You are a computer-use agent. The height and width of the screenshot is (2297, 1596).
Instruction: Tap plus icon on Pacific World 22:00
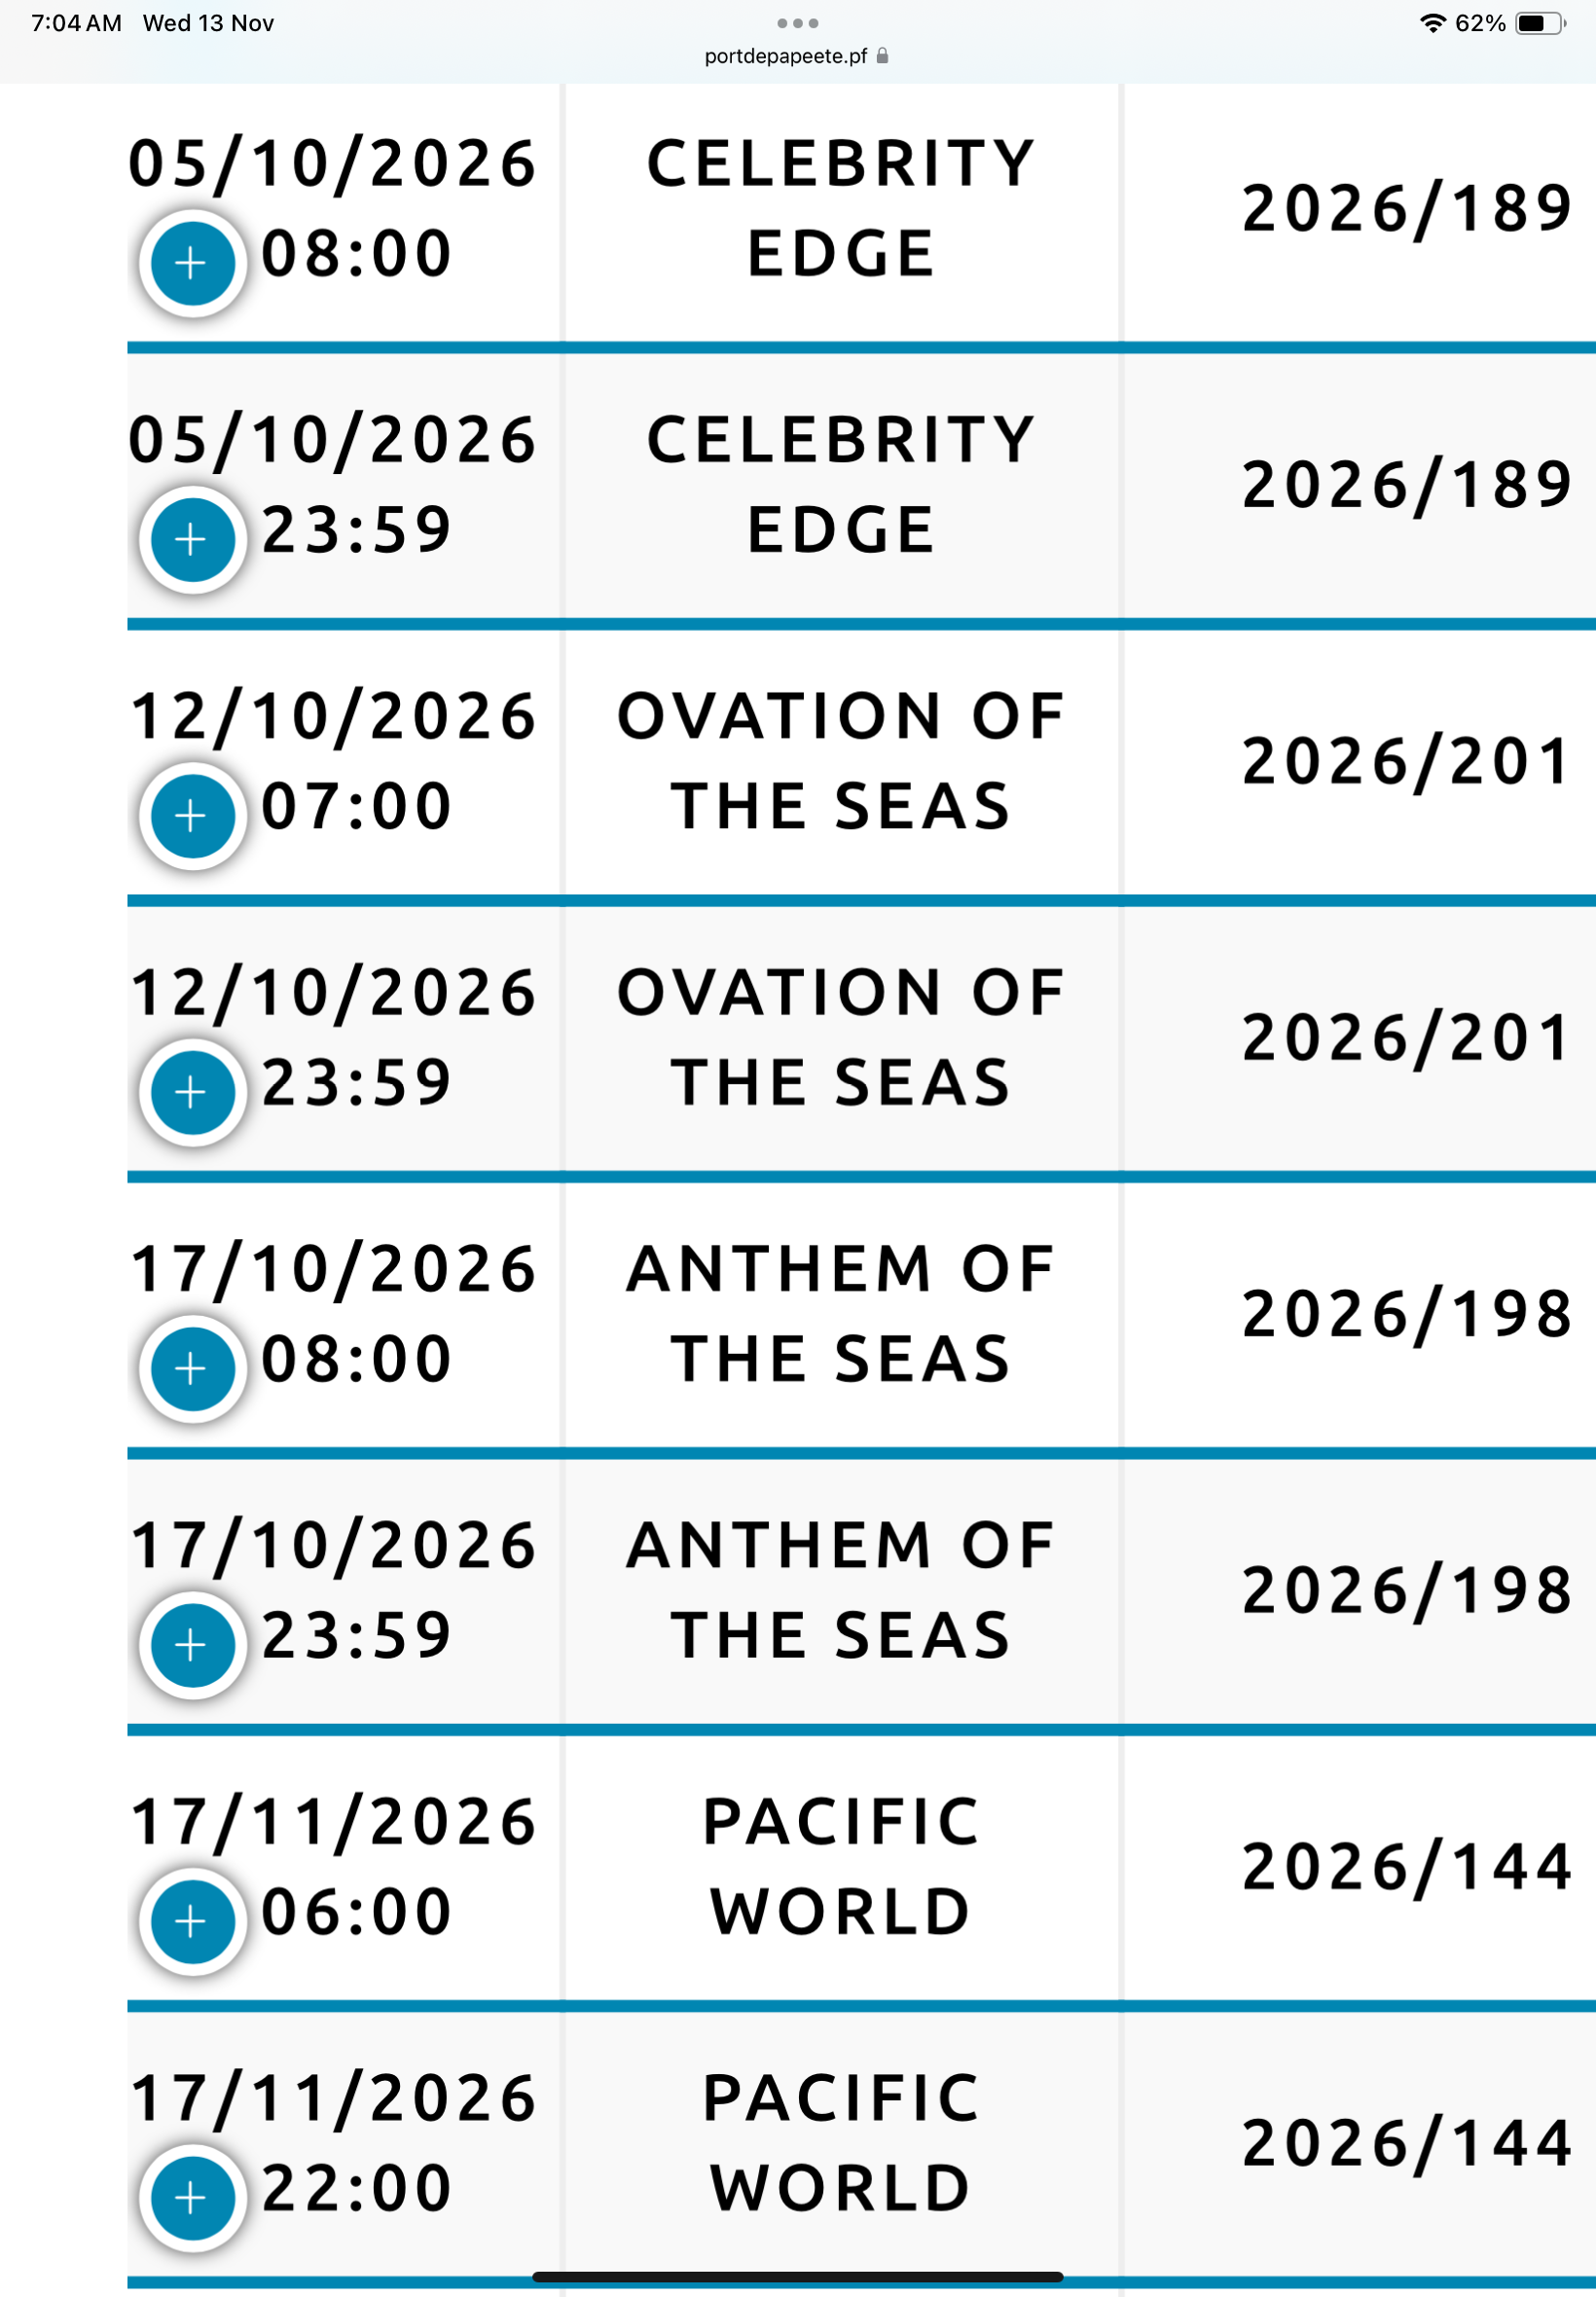192,2198
